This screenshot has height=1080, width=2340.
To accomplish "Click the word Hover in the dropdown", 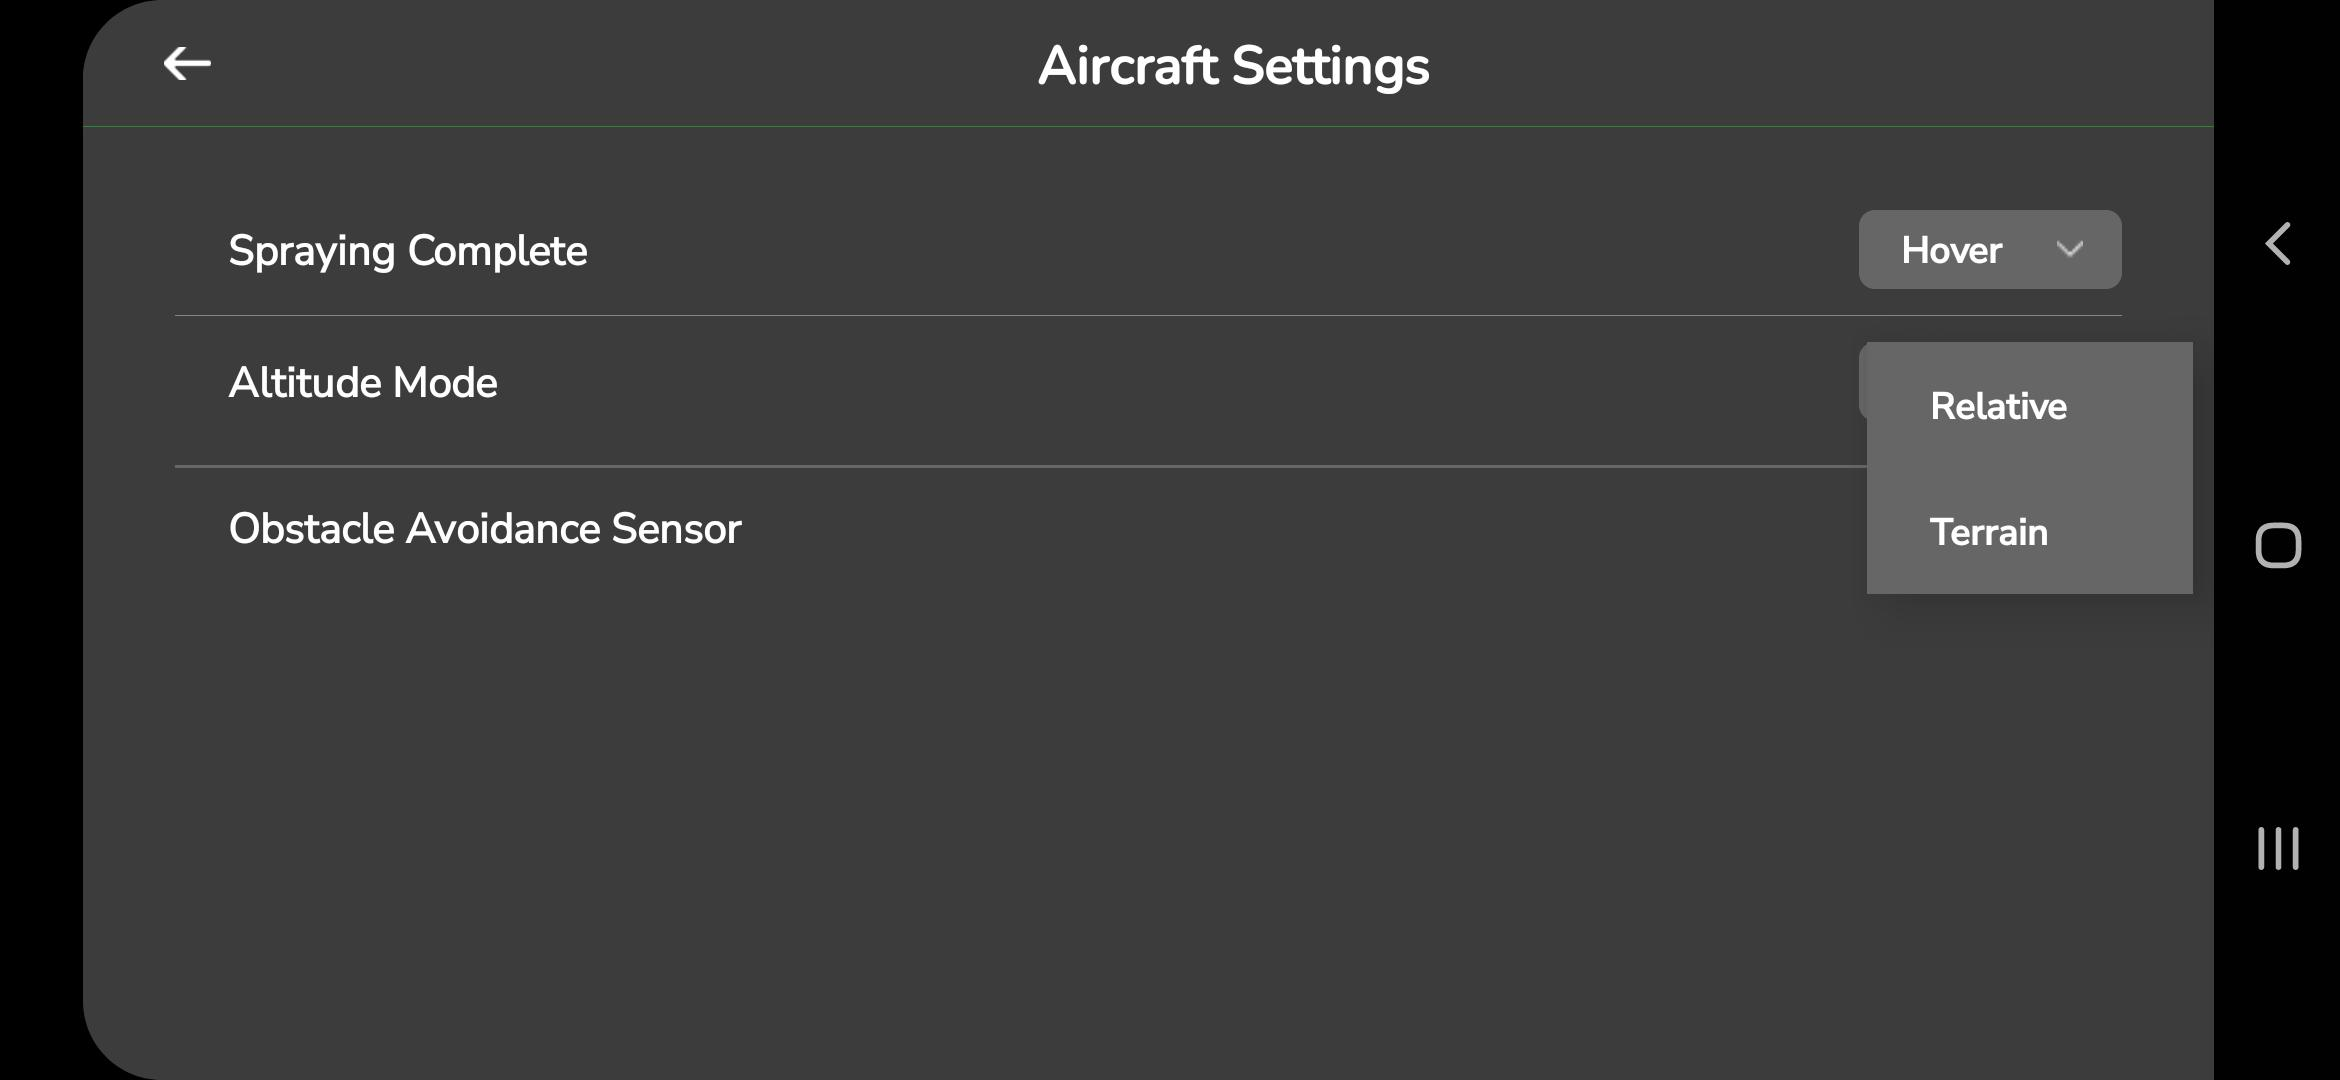I will point(1950,250).
